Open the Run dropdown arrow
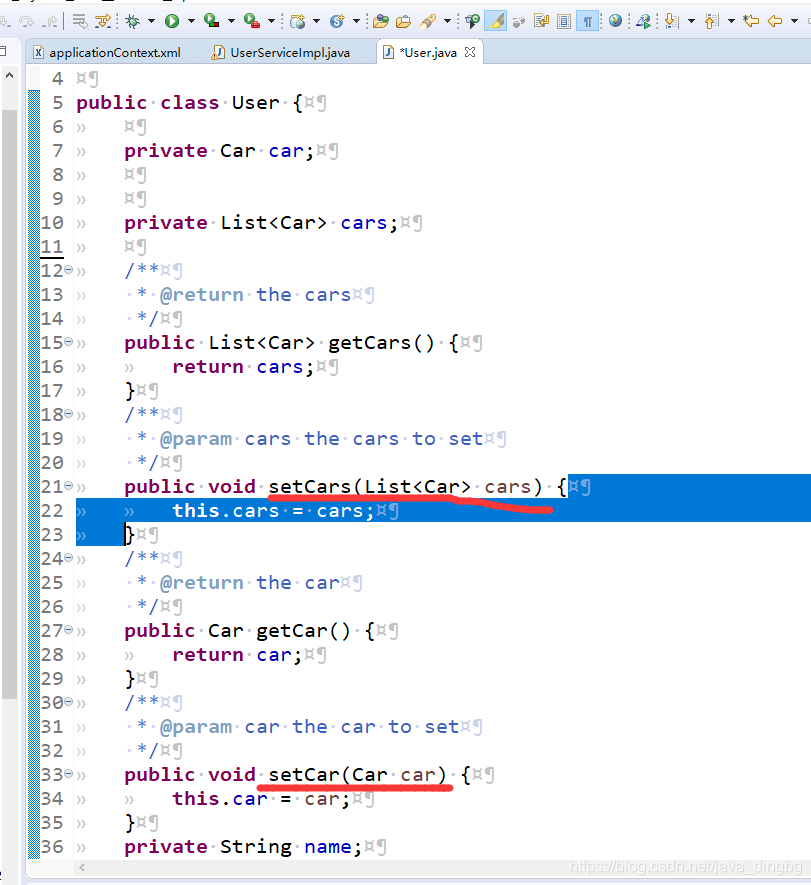The image size is (811, 885). 191,21
